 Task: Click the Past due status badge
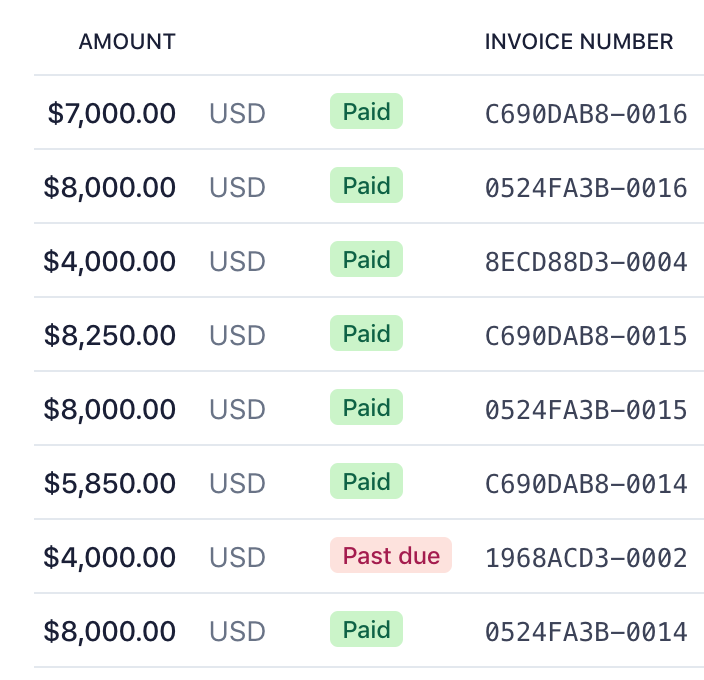tap(391, 555)
